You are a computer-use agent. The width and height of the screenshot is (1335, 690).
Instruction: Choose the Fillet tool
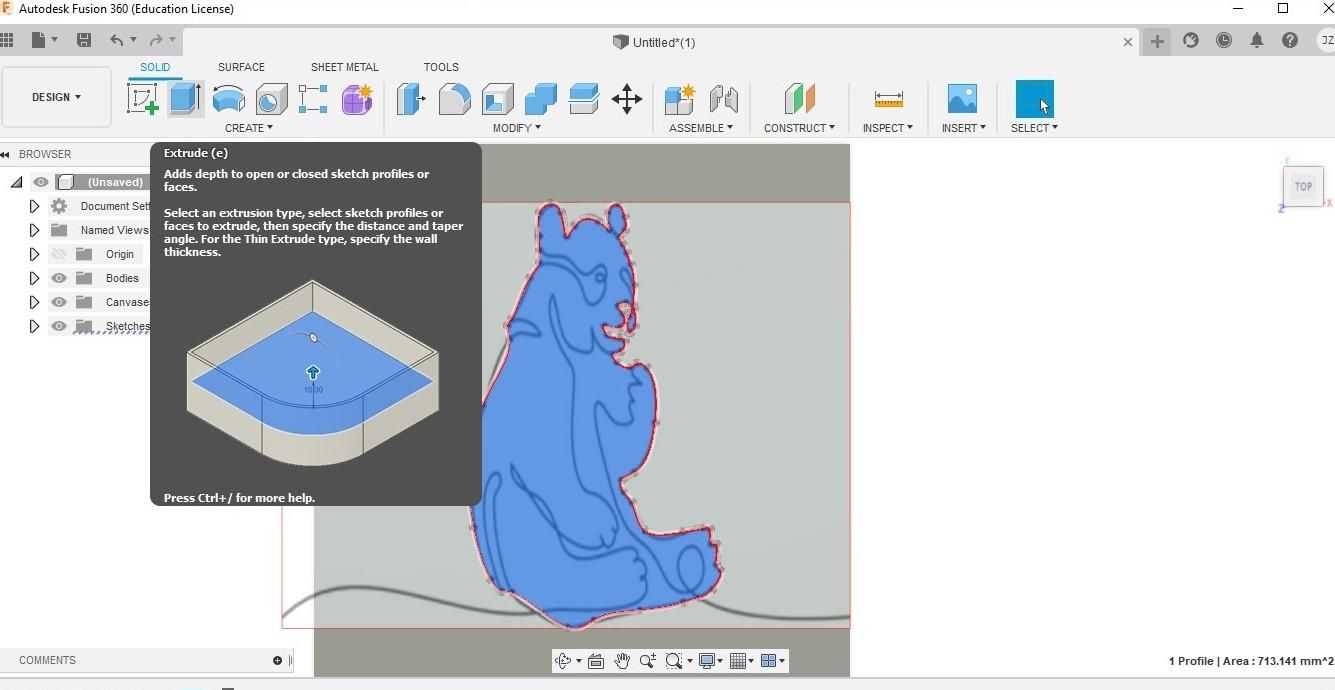[454, 99]
